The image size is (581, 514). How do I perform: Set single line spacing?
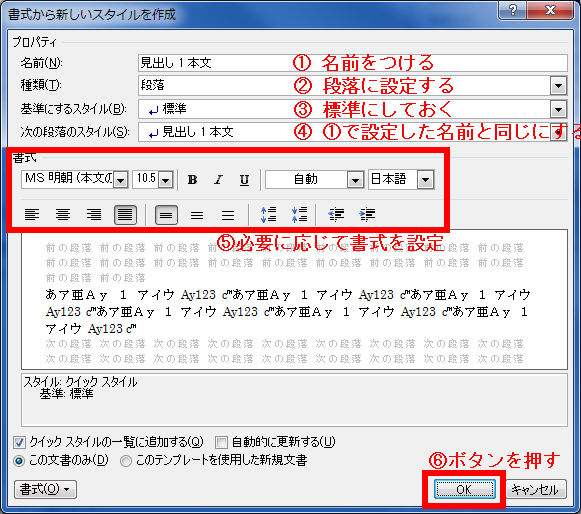tap(166, 215)
